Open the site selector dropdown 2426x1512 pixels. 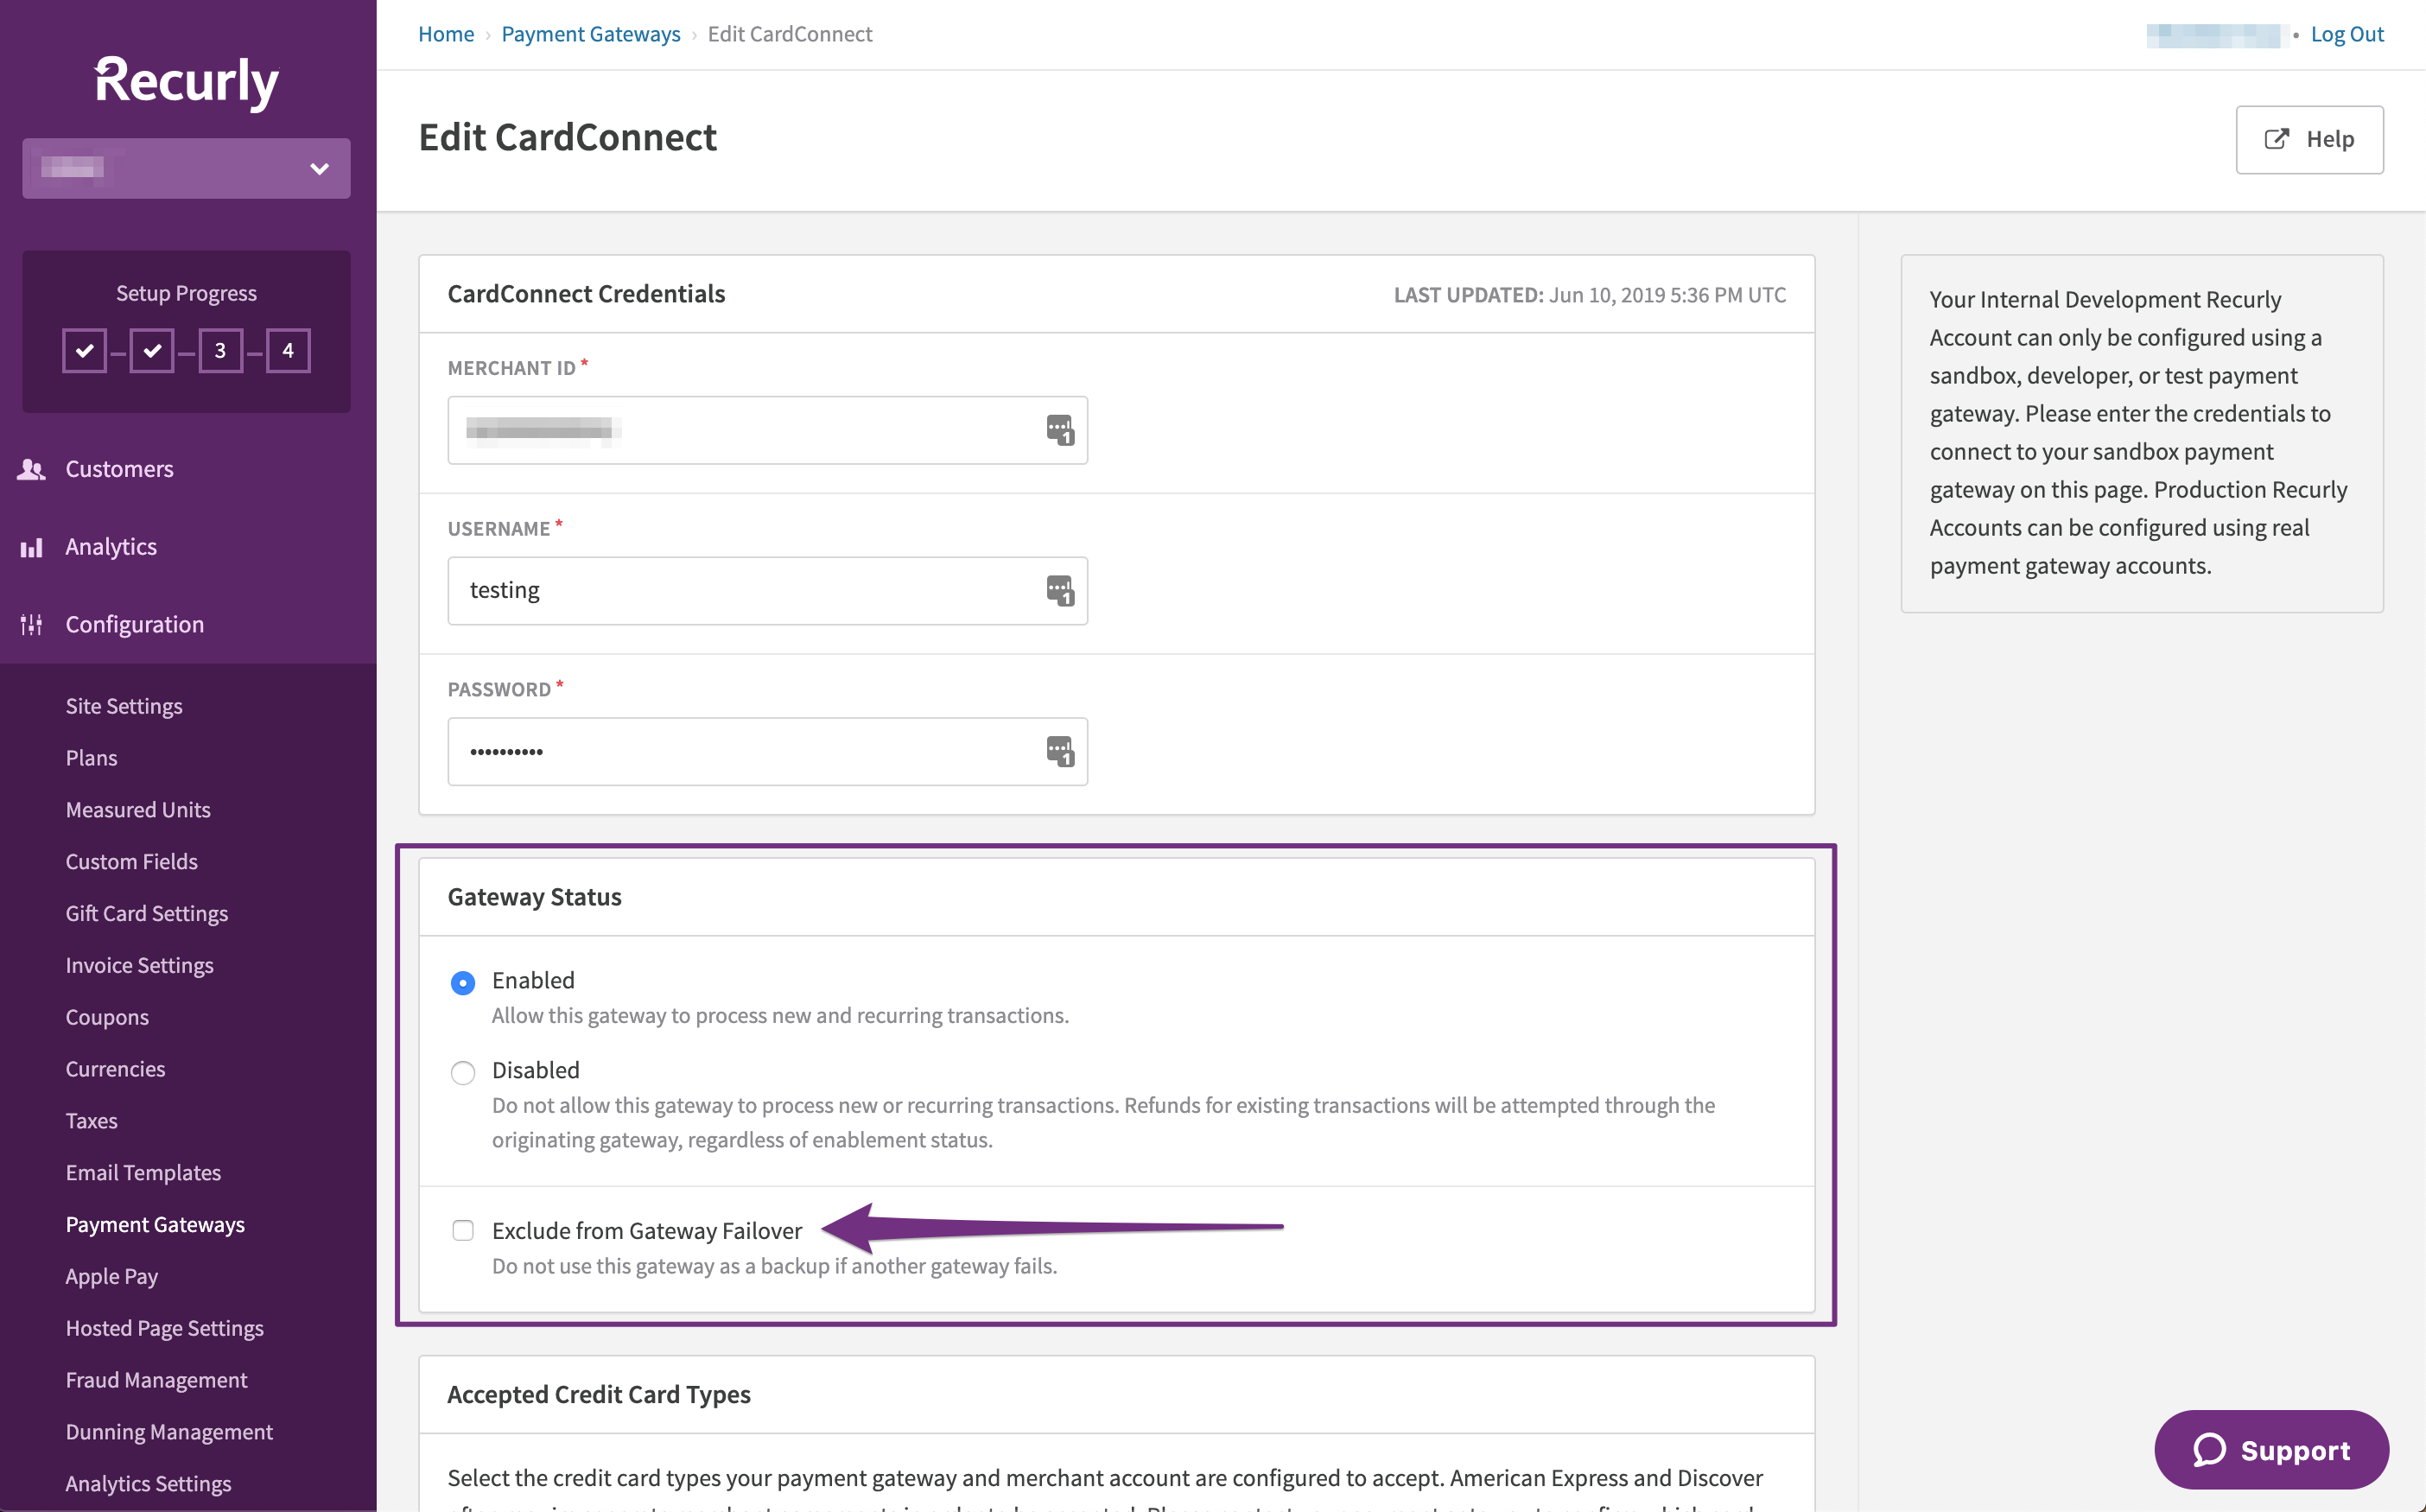186,168
